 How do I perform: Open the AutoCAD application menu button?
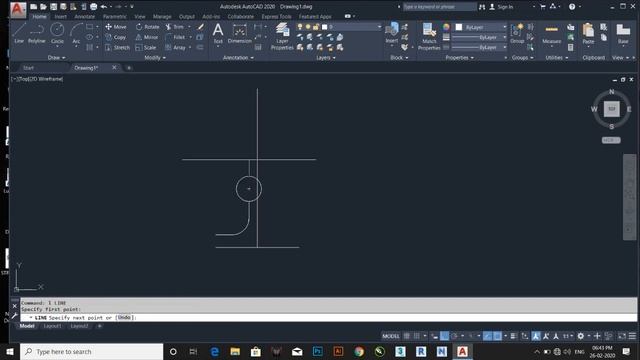click(x=18, y=9)
